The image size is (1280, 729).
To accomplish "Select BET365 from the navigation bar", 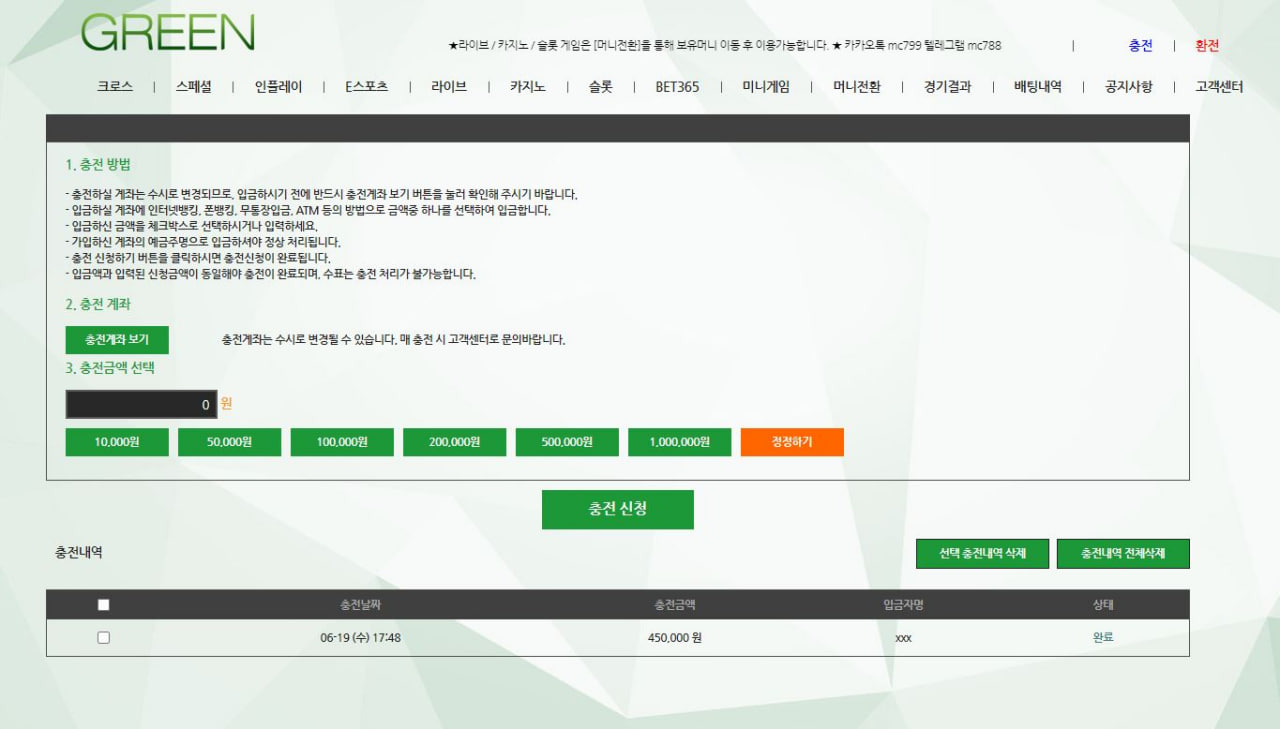I will [677, 87].
